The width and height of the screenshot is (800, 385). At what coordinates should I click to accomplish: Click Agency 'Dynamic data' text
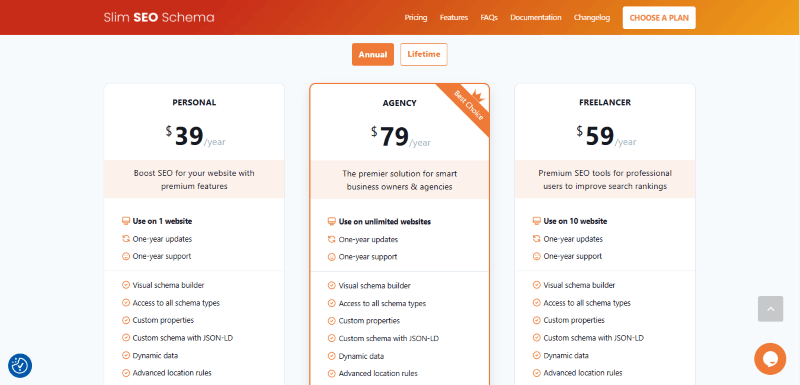pyautogui.click(x=361, y=356)
